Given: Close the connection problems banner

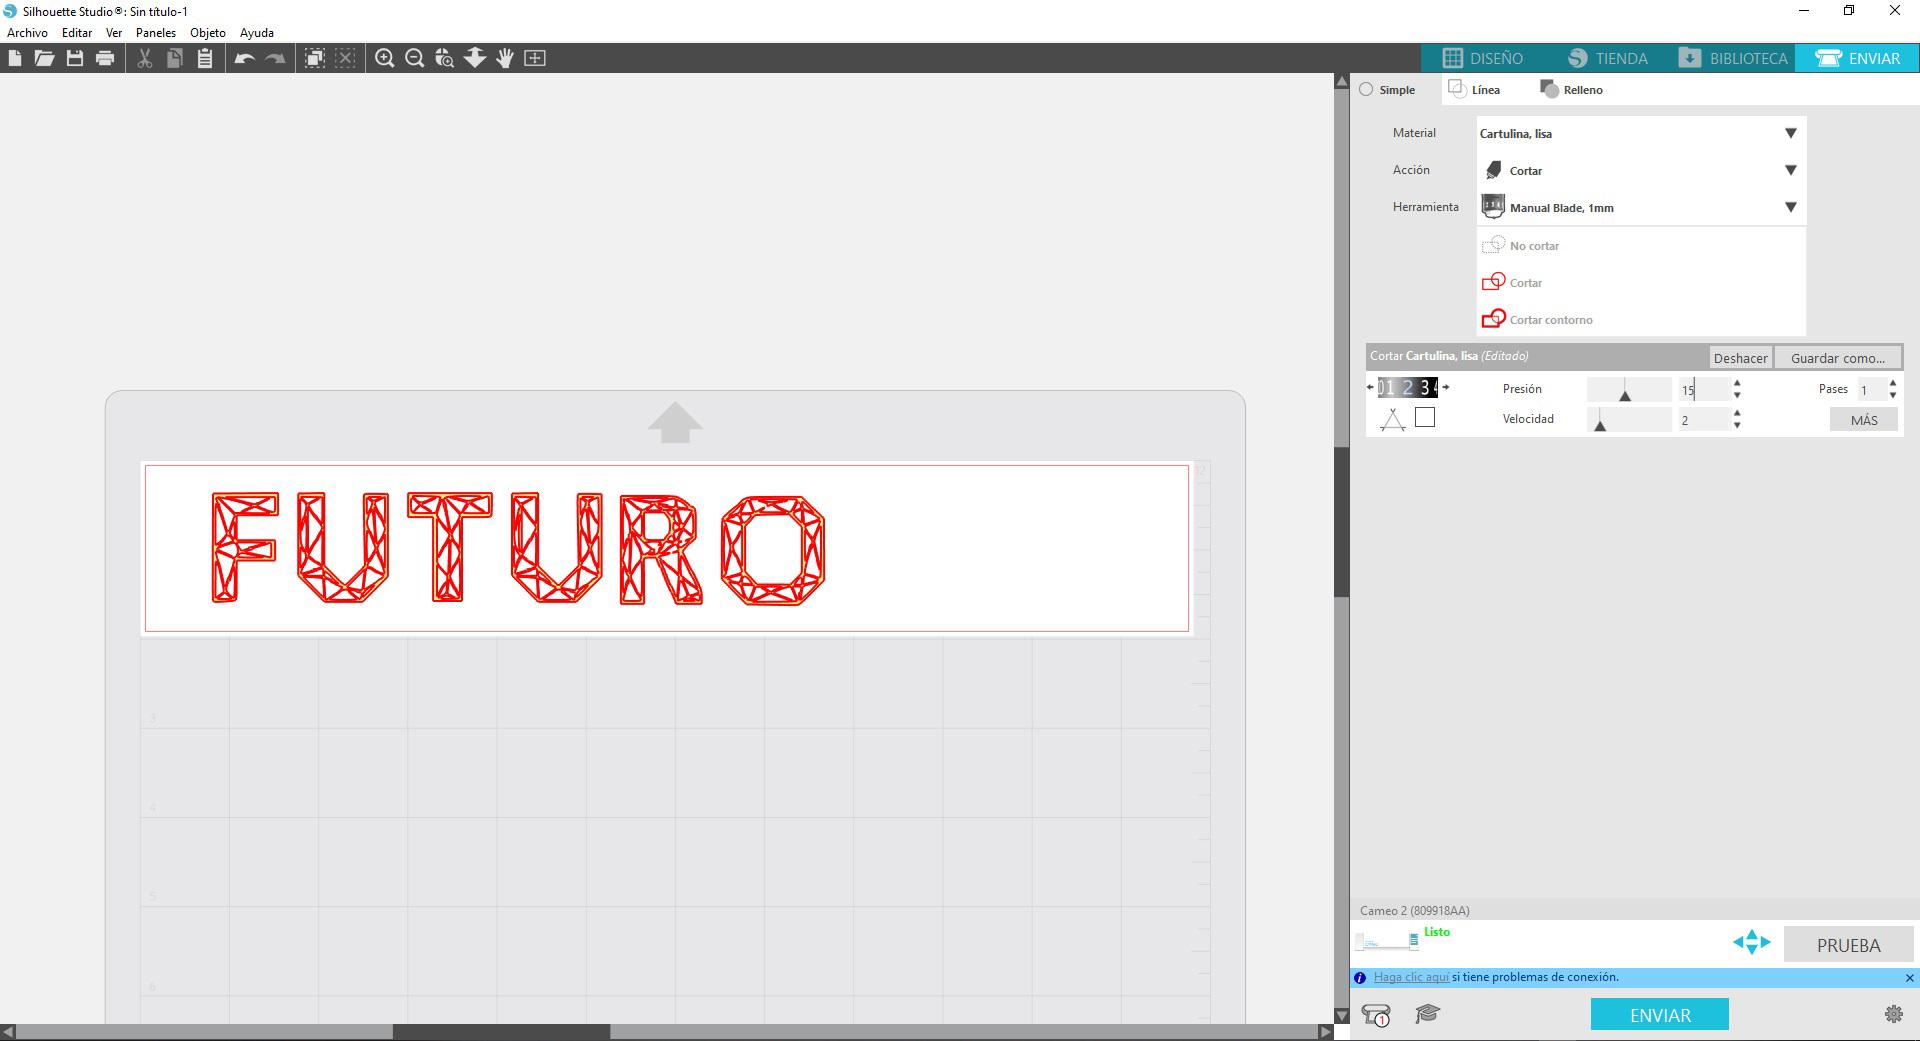Looking at the screenshot, I should coord(1909,978).
